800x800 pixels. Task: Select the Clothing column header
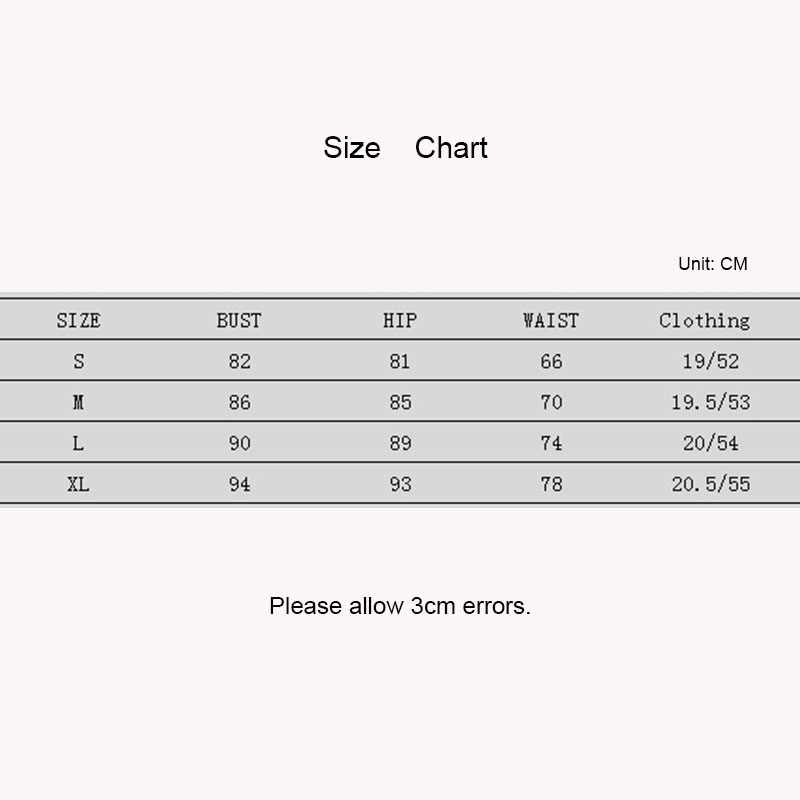coord(704,321)
